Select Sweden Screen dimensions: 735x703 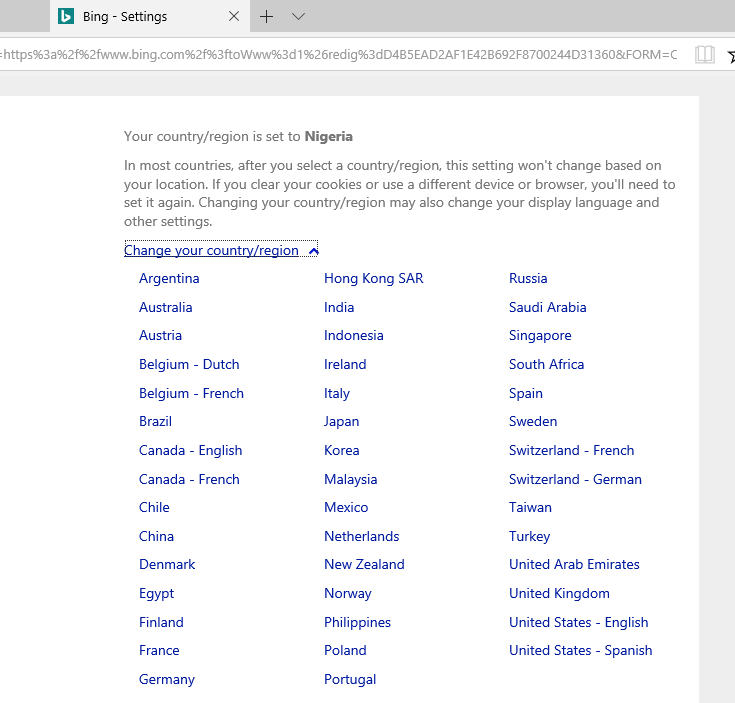533,422
